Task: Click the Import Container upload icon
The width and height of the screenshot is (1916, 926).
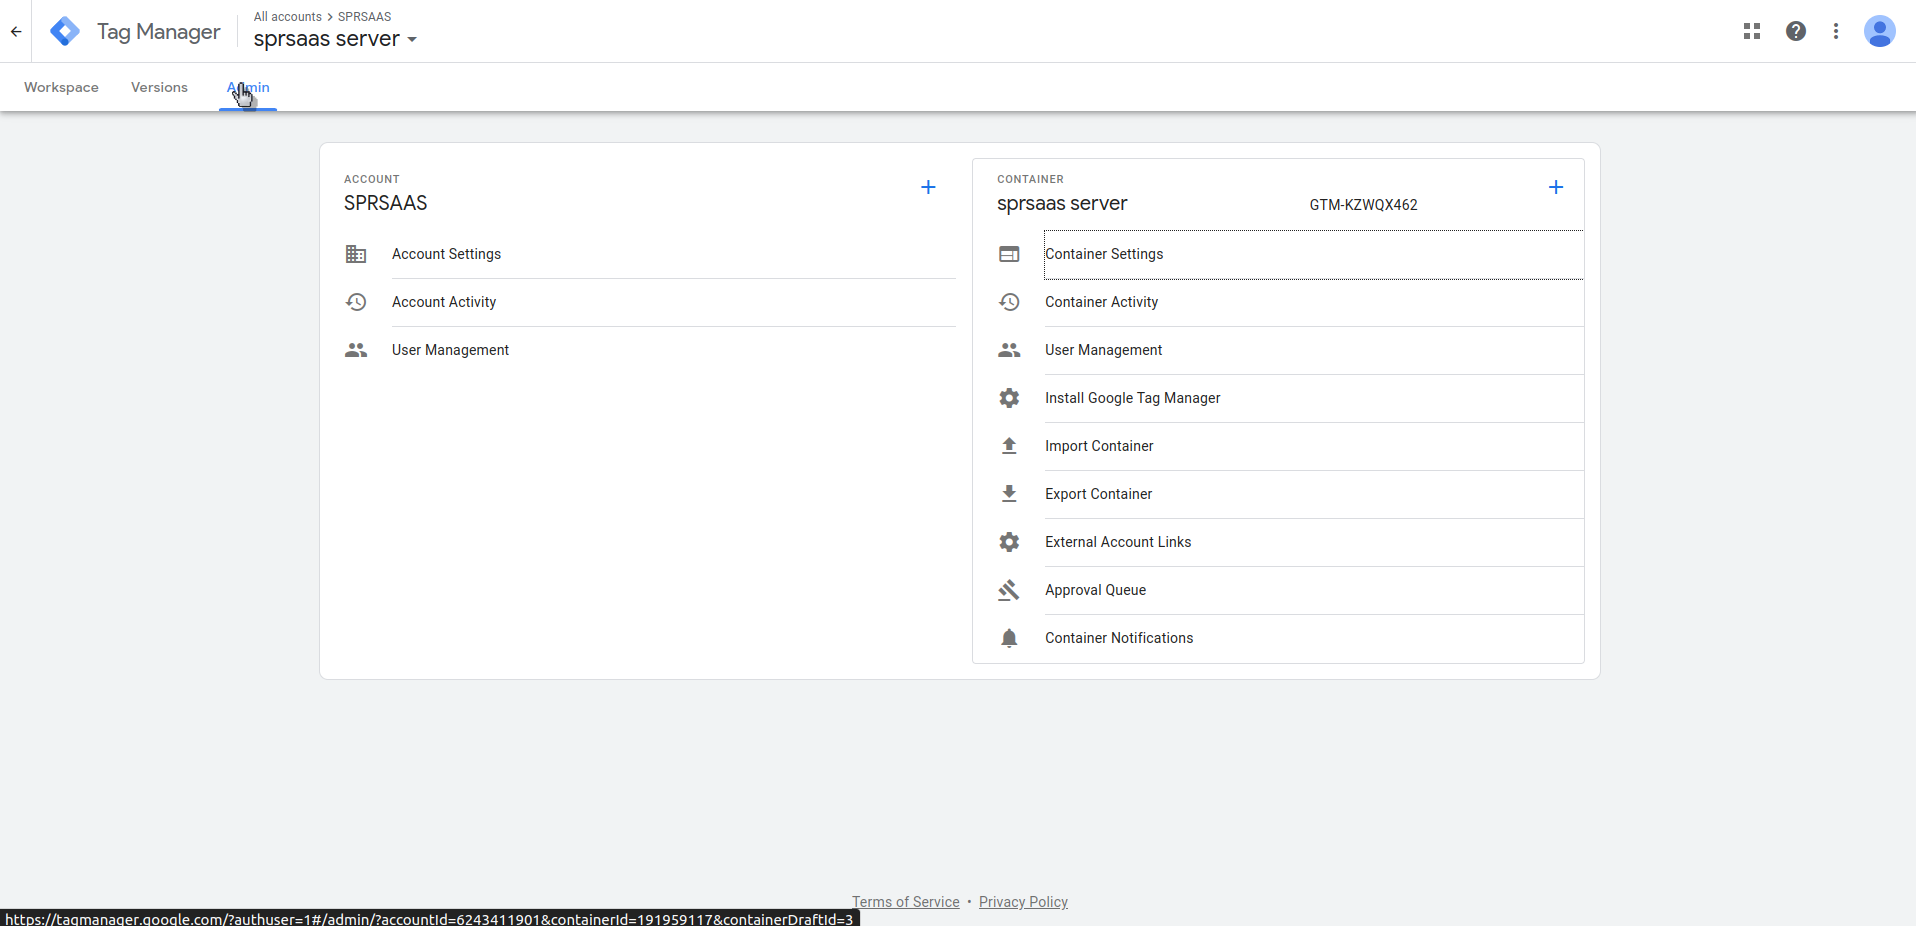Action: pos(1009,446)
